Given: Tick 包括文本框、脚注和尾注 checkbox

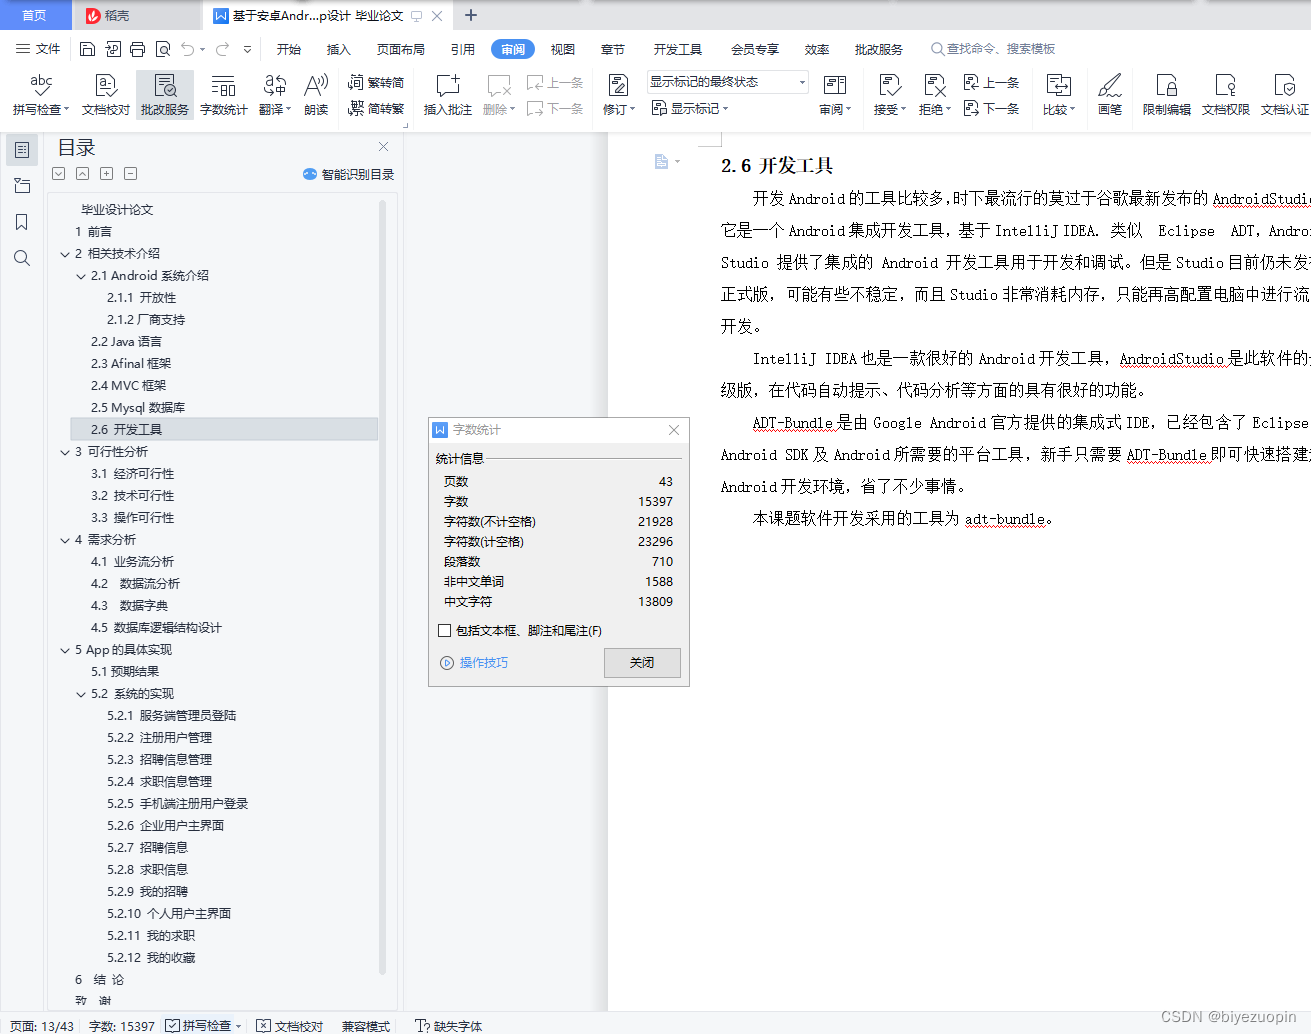Looking at the screenshot, I should coord(444,631).
